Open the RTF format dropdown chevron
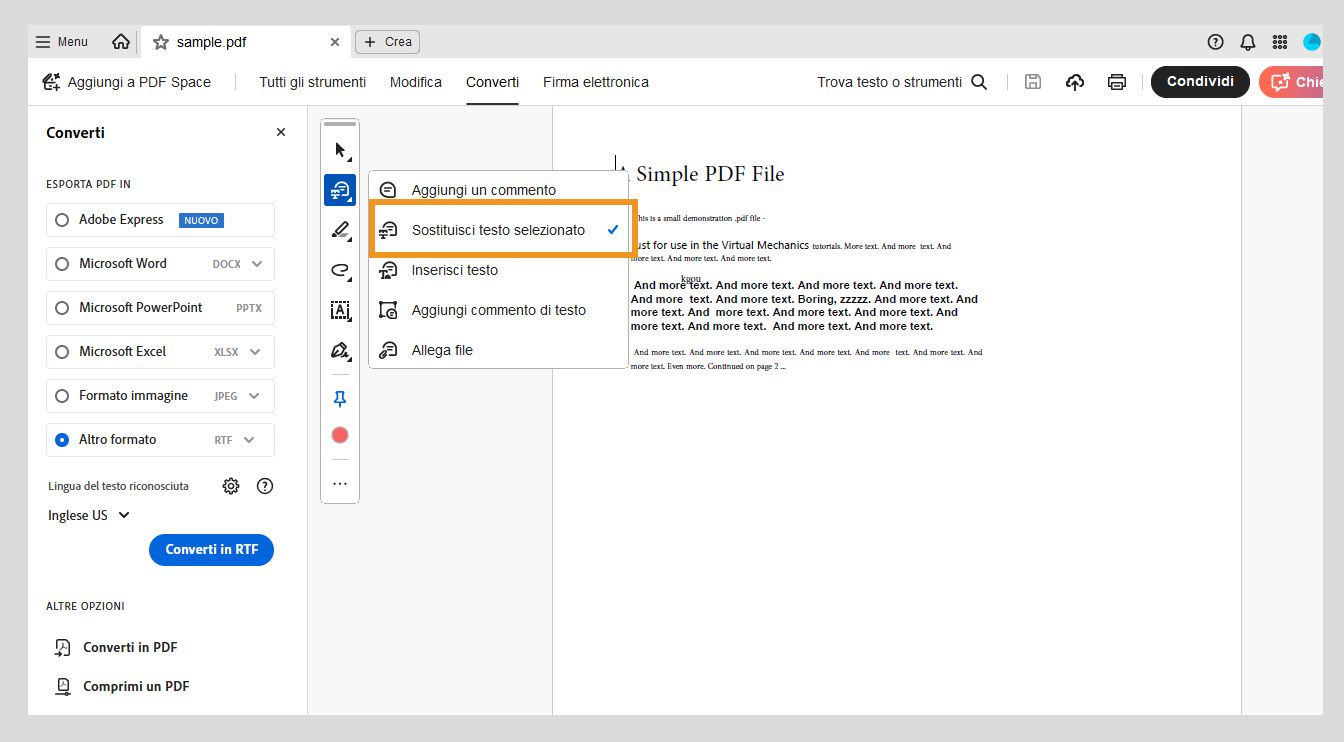 tap(249, 440)
